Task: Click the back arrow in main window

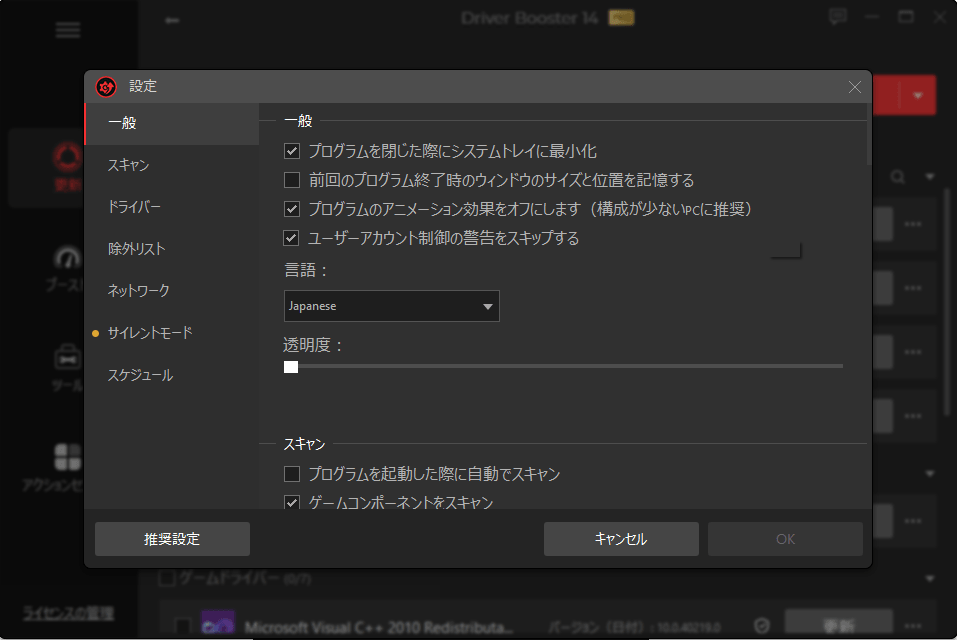Action: (x=172, y=20)
